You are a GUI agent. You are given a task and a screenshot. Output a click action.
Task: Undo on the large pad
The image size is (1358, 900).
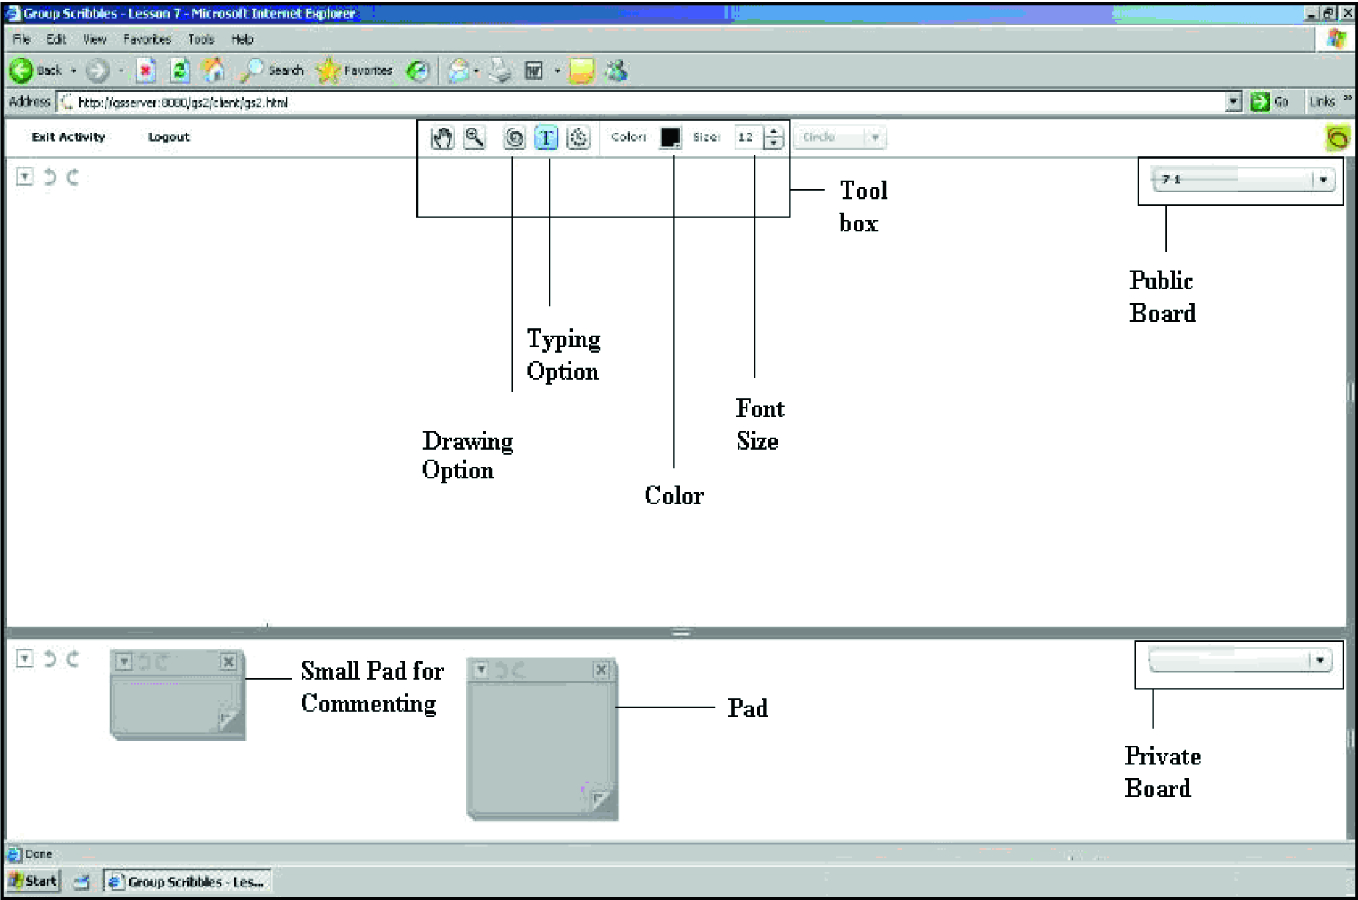[x=501, y=670]
